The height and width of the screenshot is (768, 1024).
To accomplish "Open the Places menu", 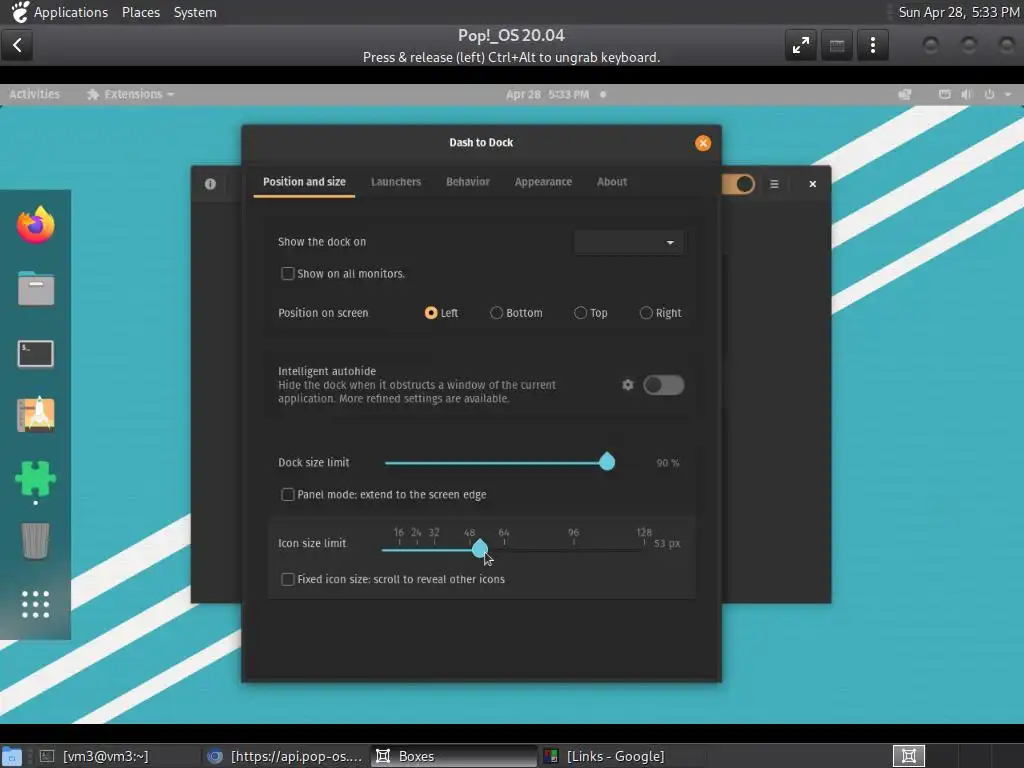I will coord(140,12).
